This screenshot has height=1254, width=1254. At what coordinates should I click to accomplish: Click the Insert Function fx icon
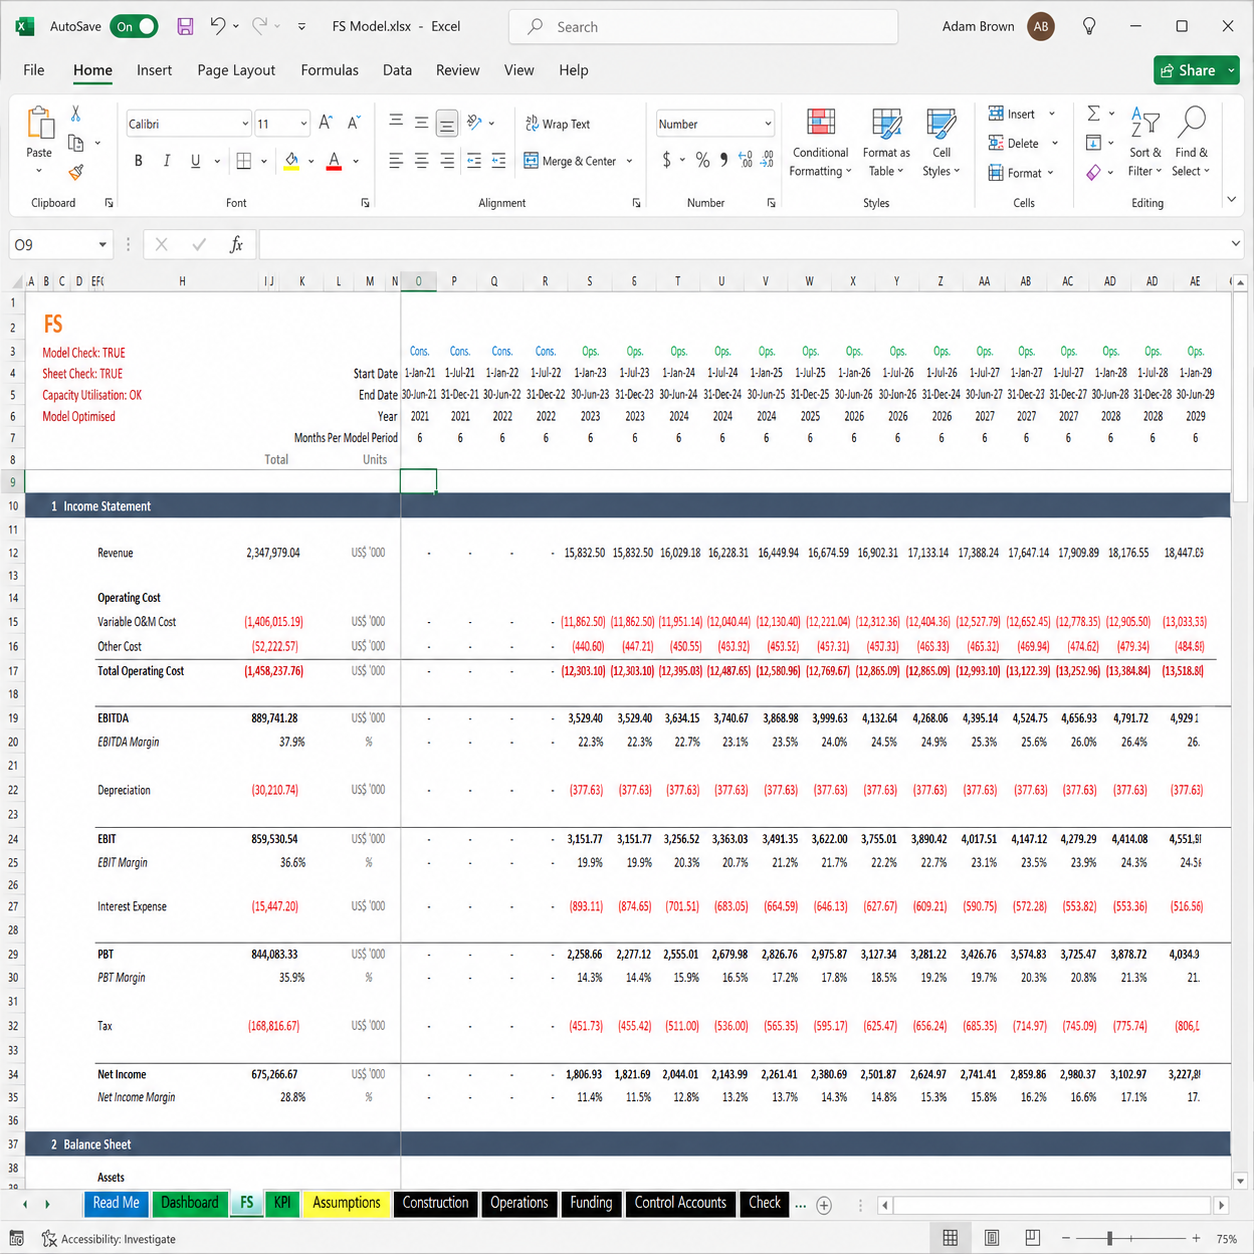(236, 244)
